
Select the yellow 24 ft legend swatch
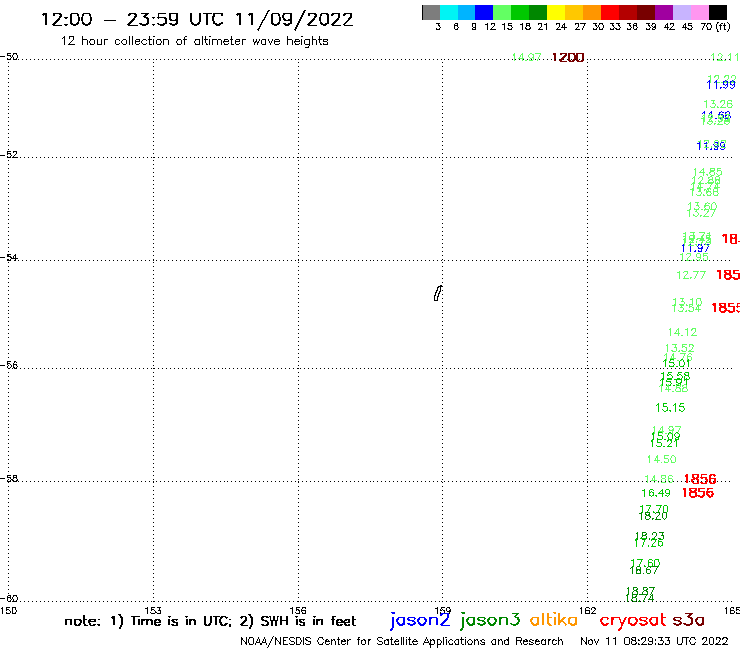556,13
